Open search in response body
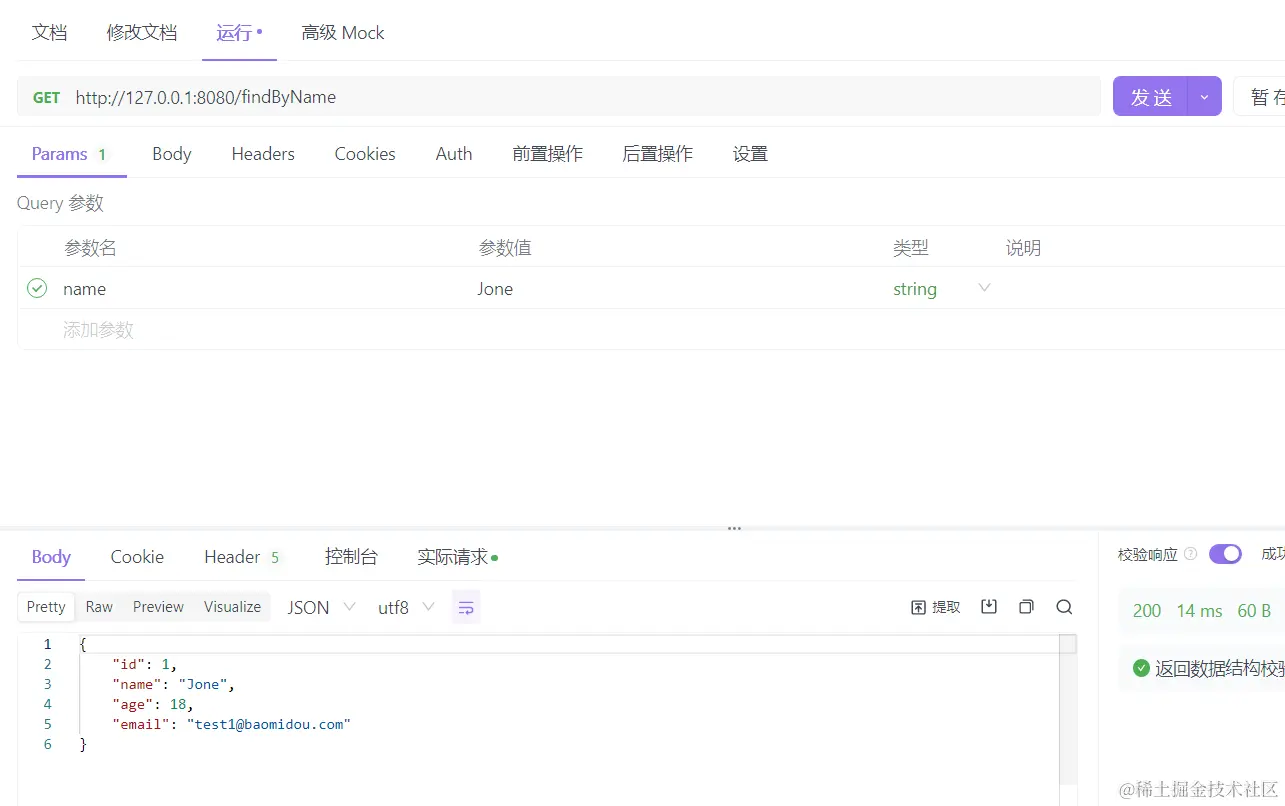 pos(1064,607)
